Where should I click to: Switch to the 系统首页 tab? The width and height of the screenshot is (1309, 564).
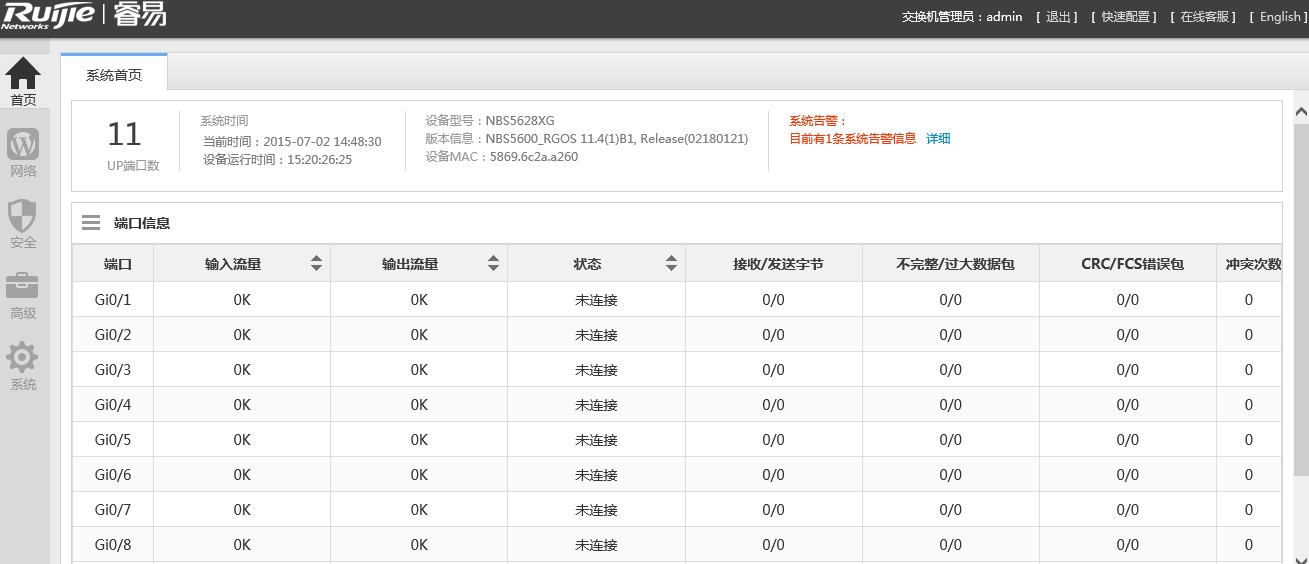(x=114, y=74)
